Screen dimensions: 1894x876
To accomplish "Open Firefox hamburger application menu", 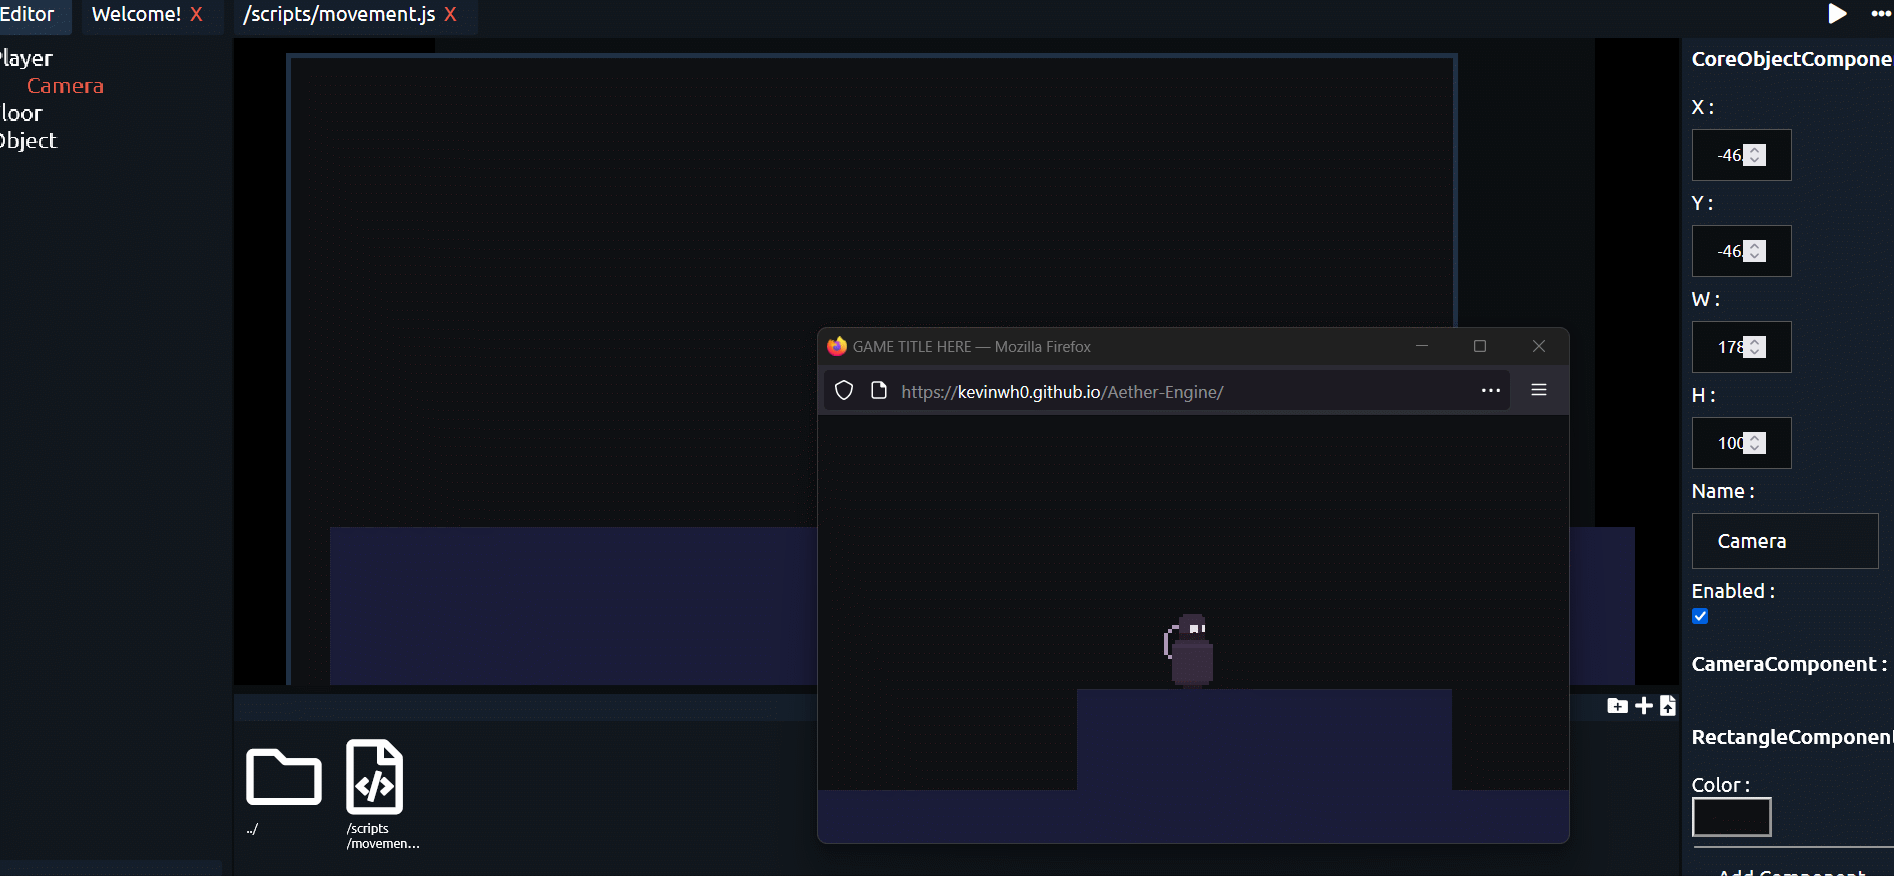I will click(1539, 390).
